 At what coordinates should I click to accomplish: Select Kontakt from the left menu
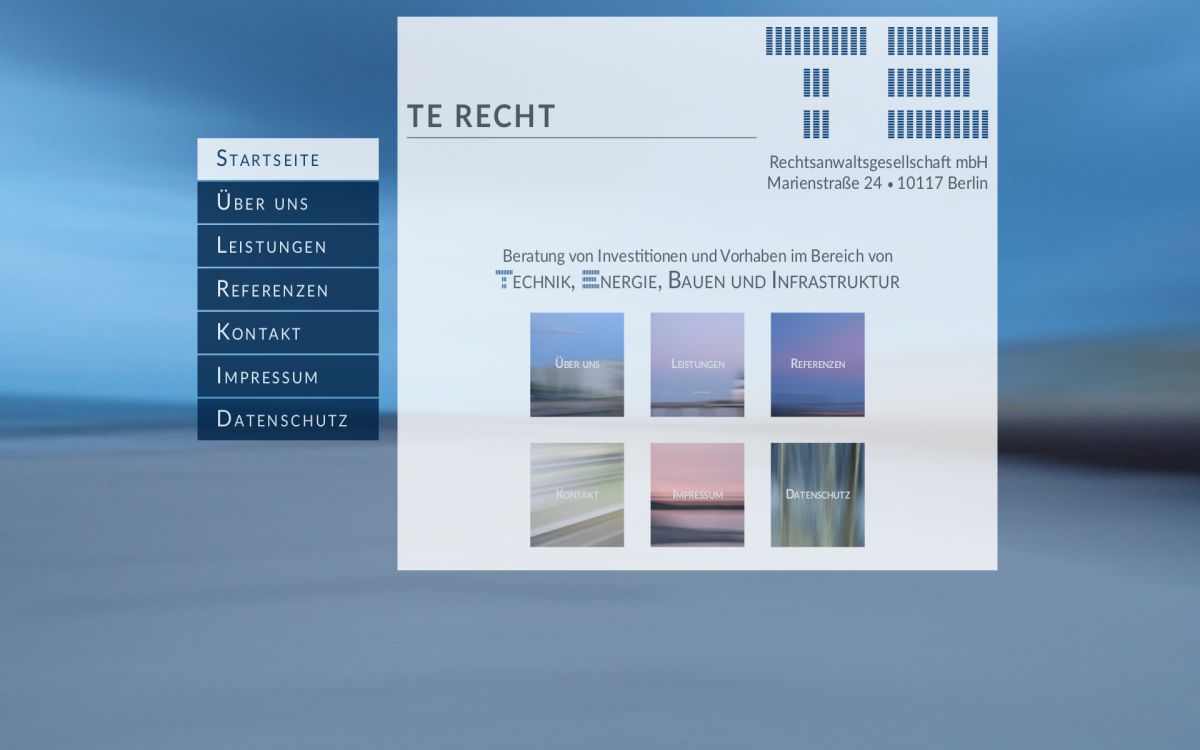pyautogui.click(x=288, y=332)
